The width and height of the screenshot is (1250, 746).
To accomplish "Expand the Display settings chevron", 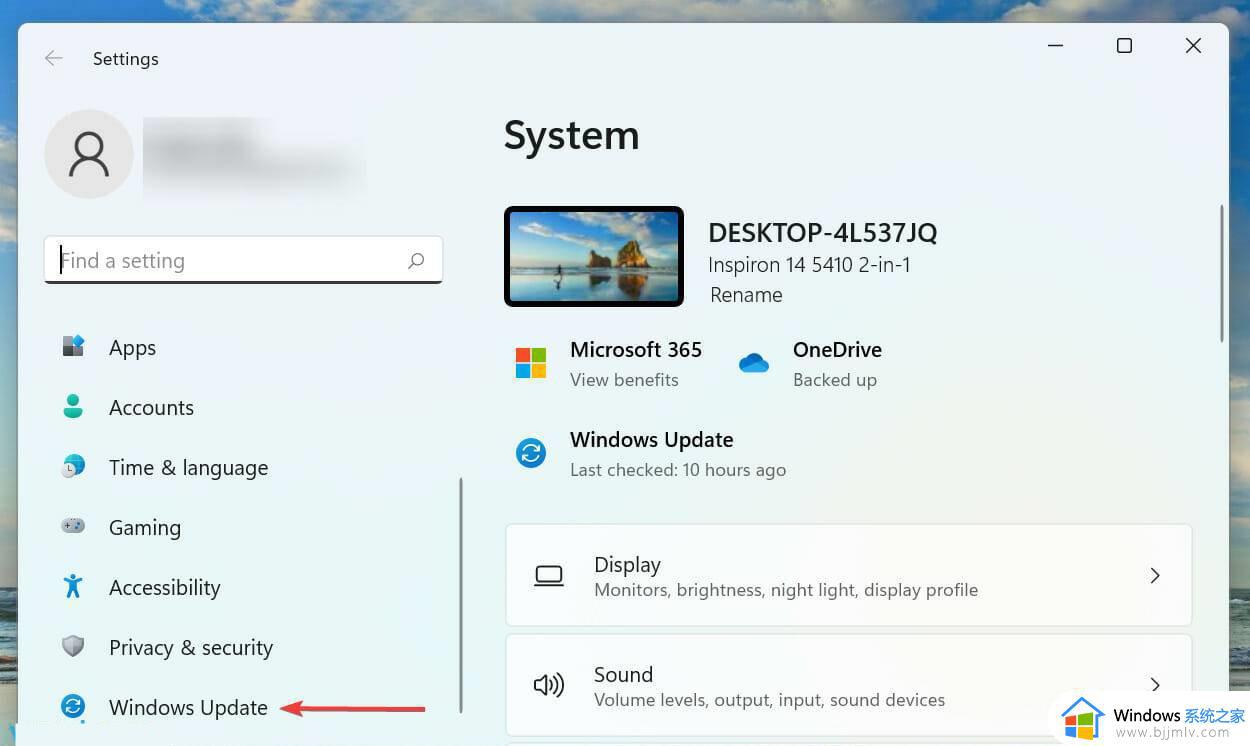I will pos(1155,575).
